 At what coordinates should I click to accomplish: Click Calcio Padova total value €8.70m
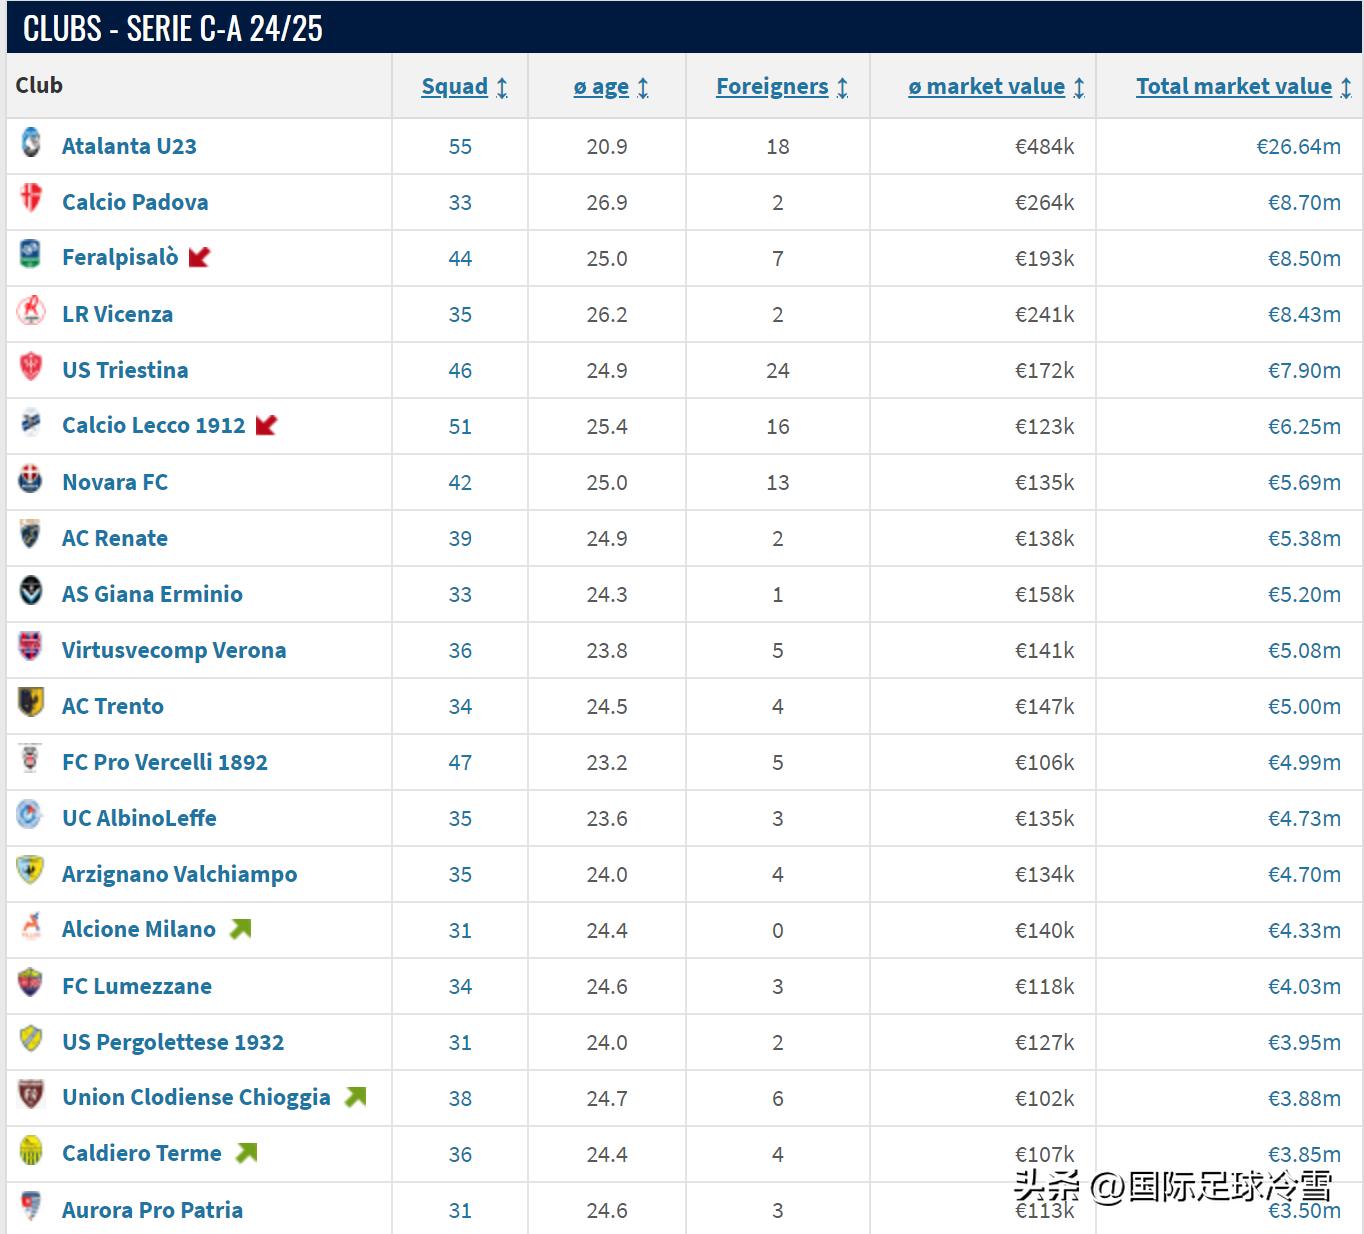pyautogui.click(x=1304, y=203)
